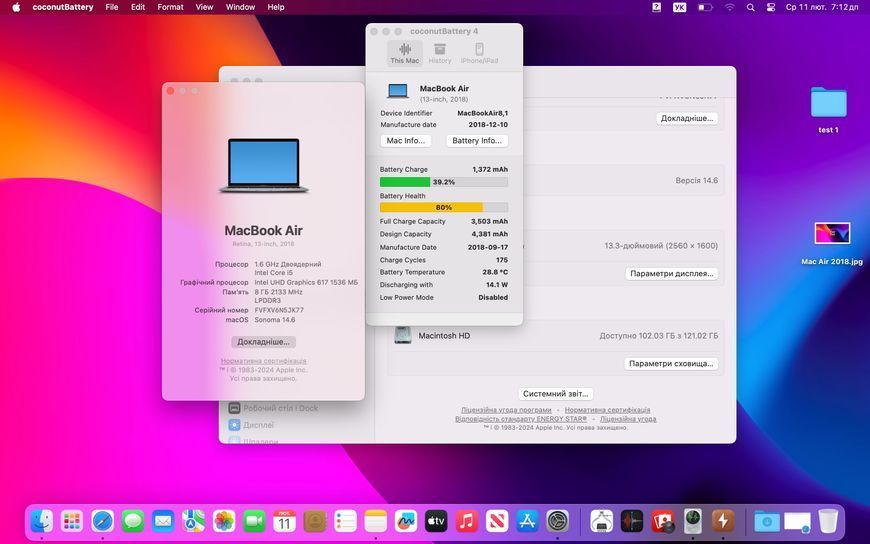
Task: Open Відповідність стандарту ENERGY STAR link
Action: pyautogui.click(x=521, y=419)
